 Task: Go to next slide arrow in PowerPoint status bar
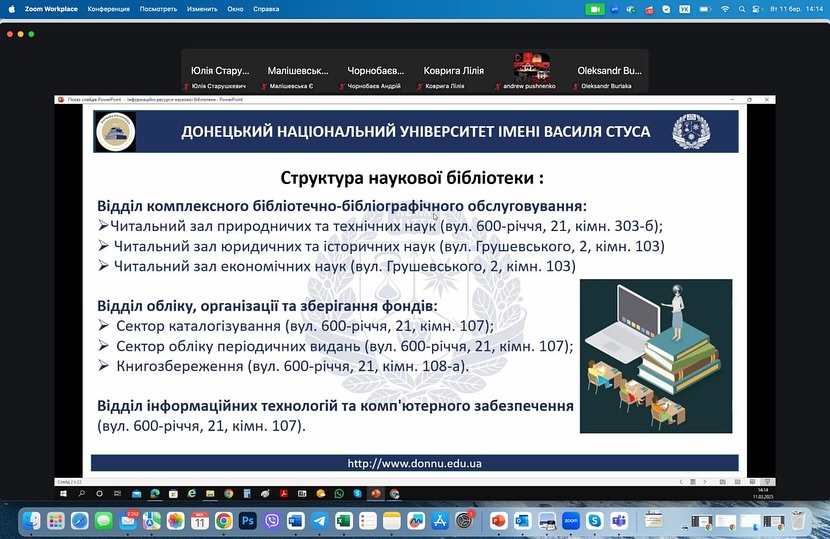(705, 482)
